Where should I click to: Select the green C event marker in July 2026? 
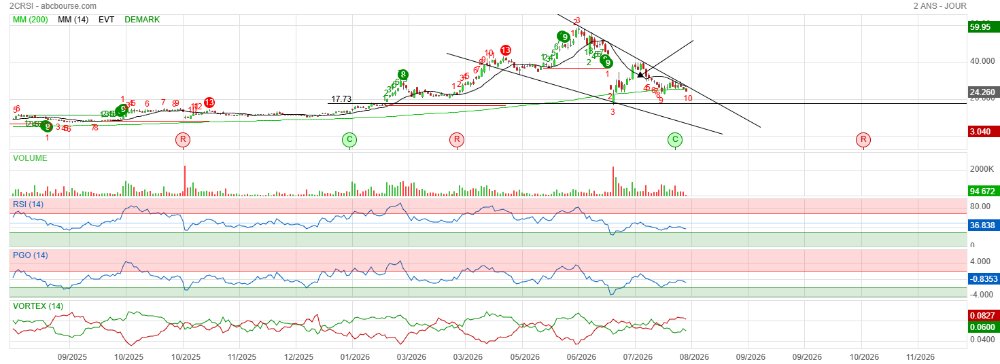click(675, 139)
